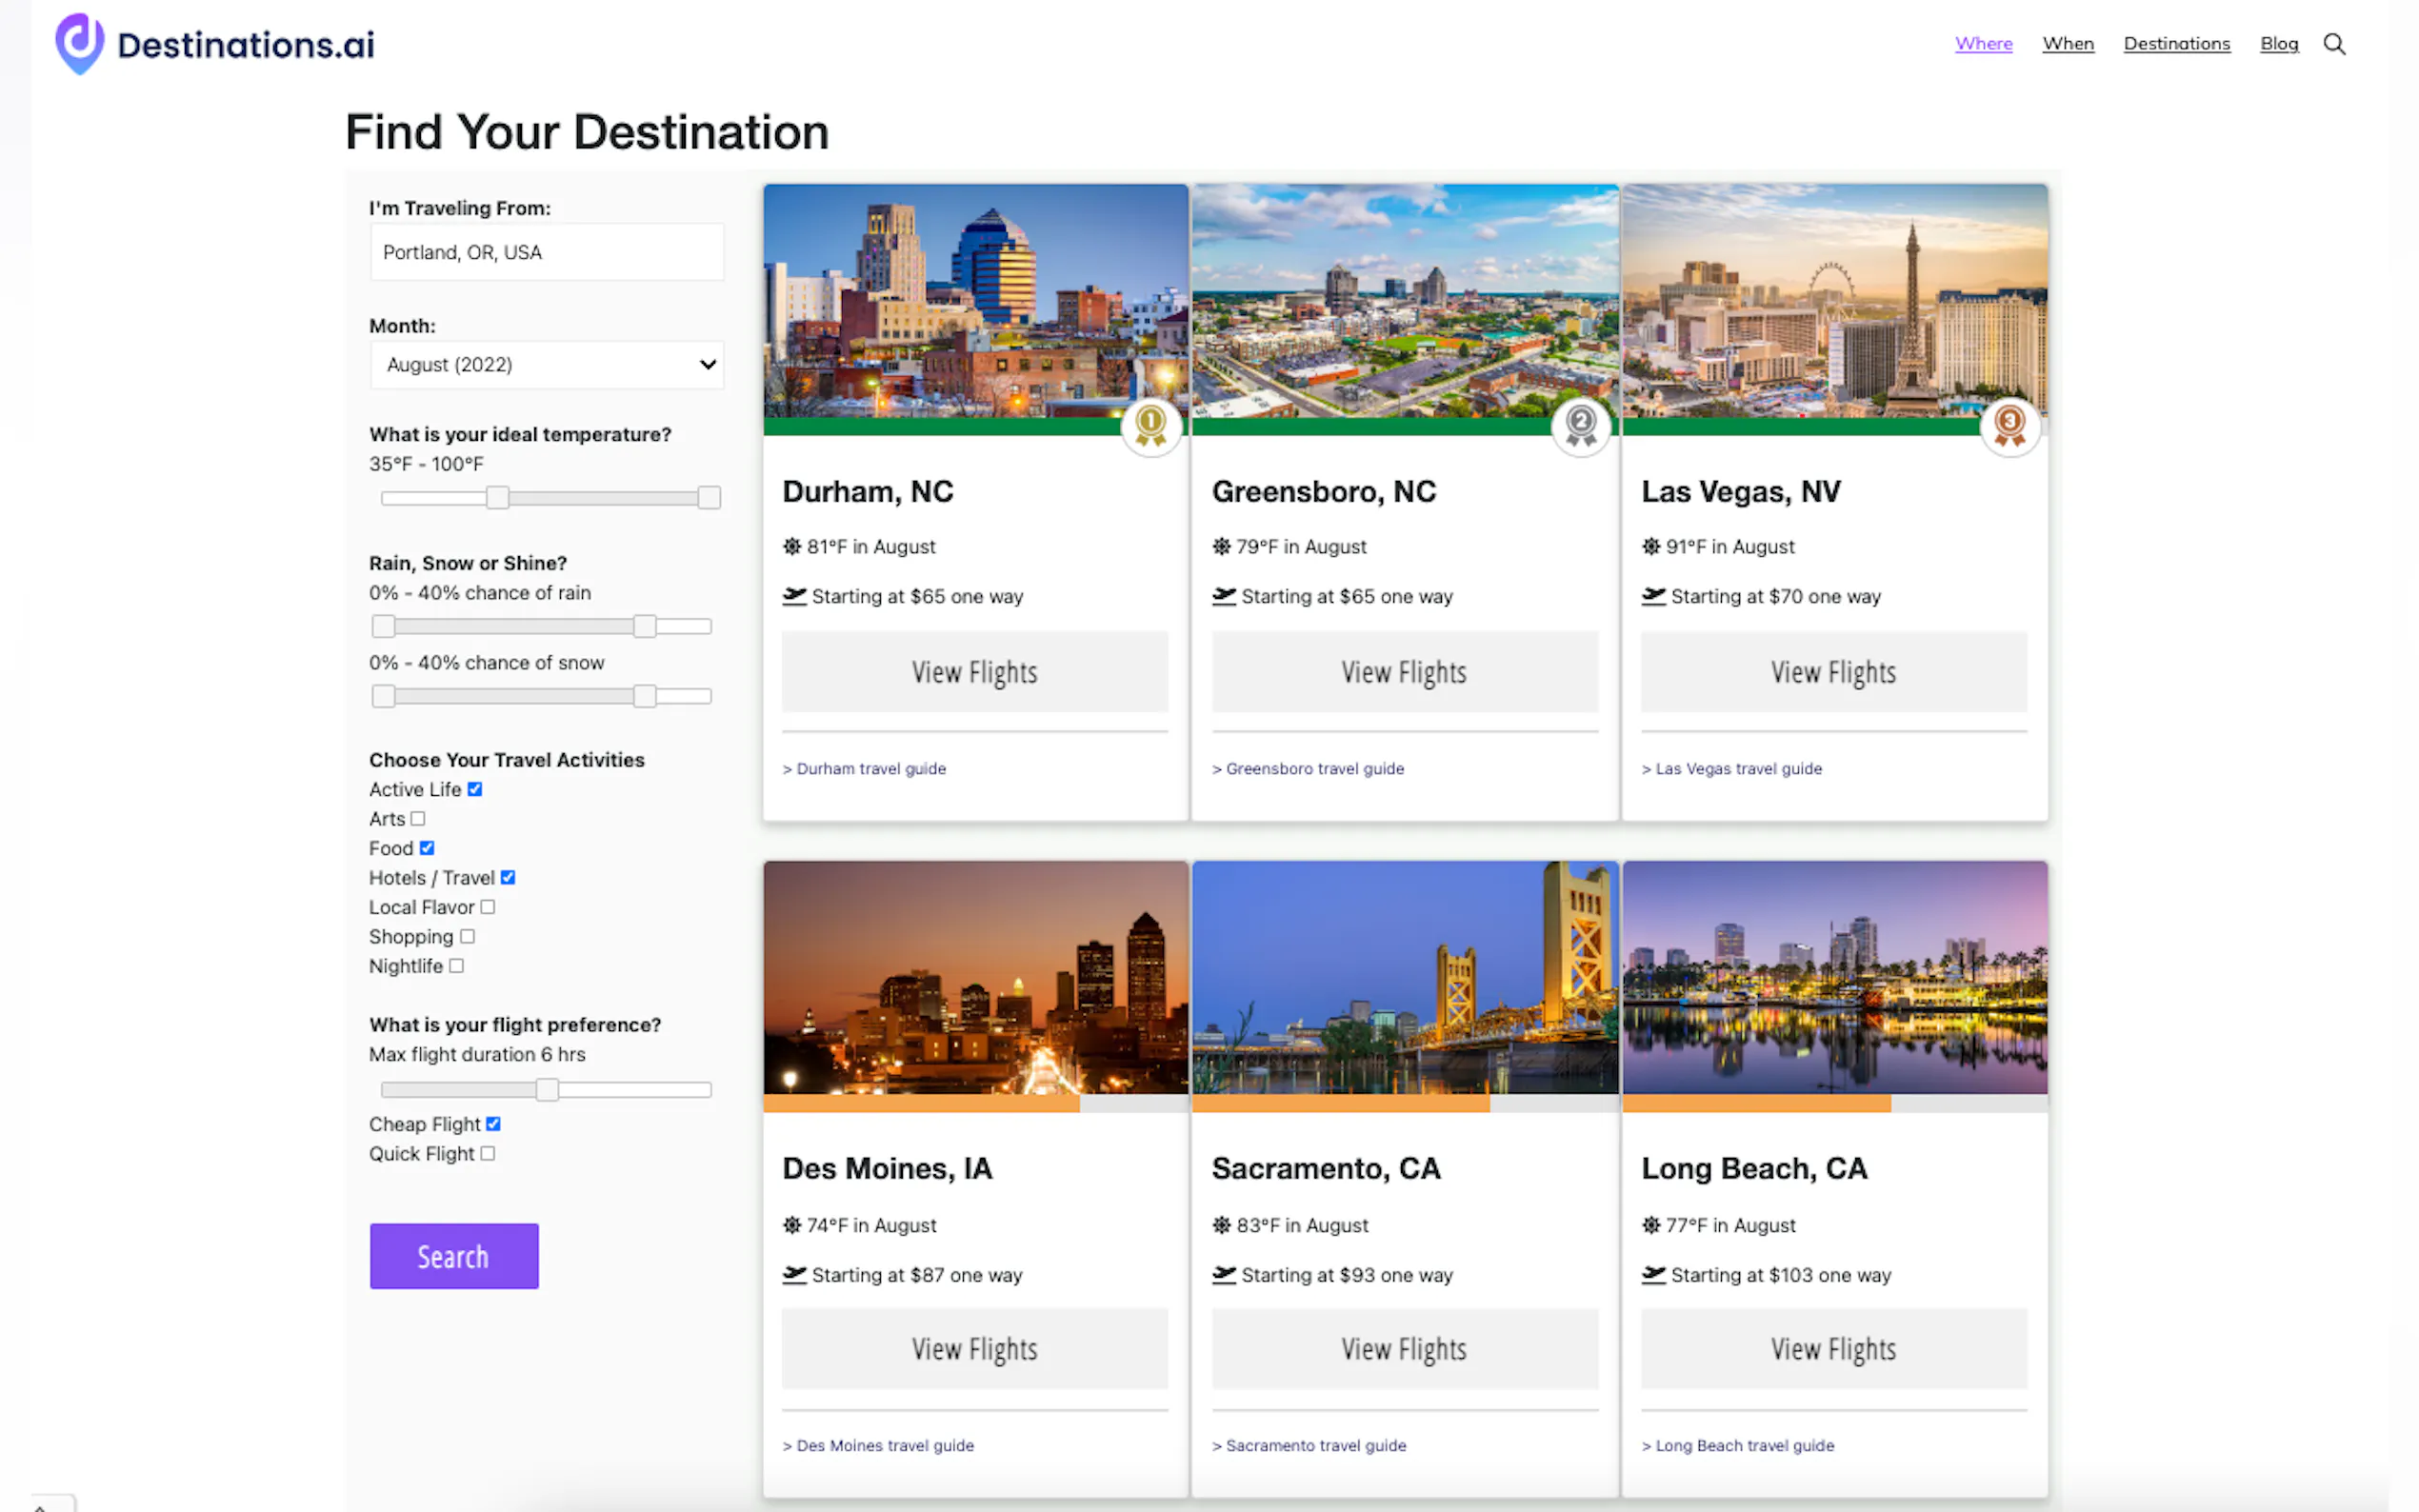Go to the Blog page in navigation
Viewport: 2419px width, 1512px height.
(x=2278, y=44)
